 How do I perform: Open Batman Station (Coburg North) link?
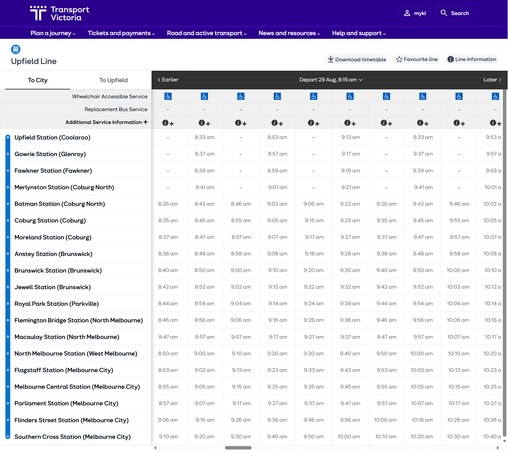(x=60, y=204)
